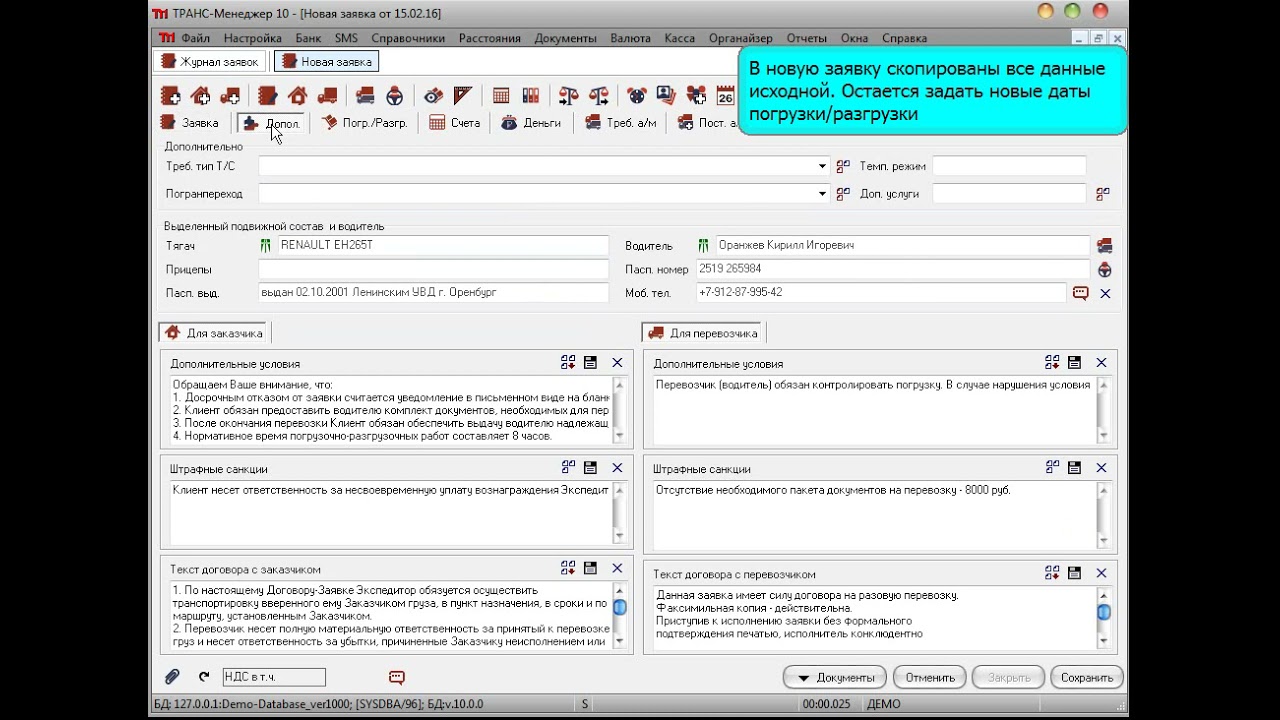The height and width of the screenshot is (720, 1280).
Task: Open the vehicles truck-front toolbar icon
Action: click(x=365, y=96)
